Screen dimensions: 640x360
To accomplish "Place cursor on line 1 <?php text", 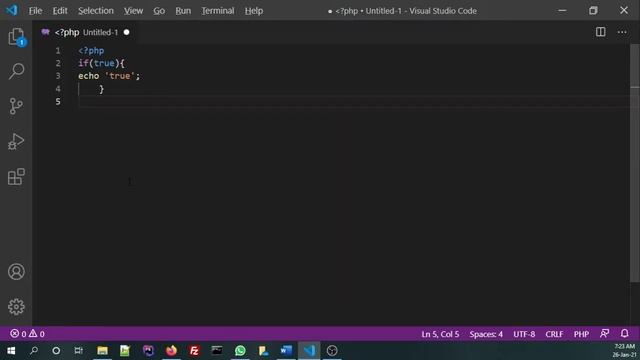I will coord(91,51).
